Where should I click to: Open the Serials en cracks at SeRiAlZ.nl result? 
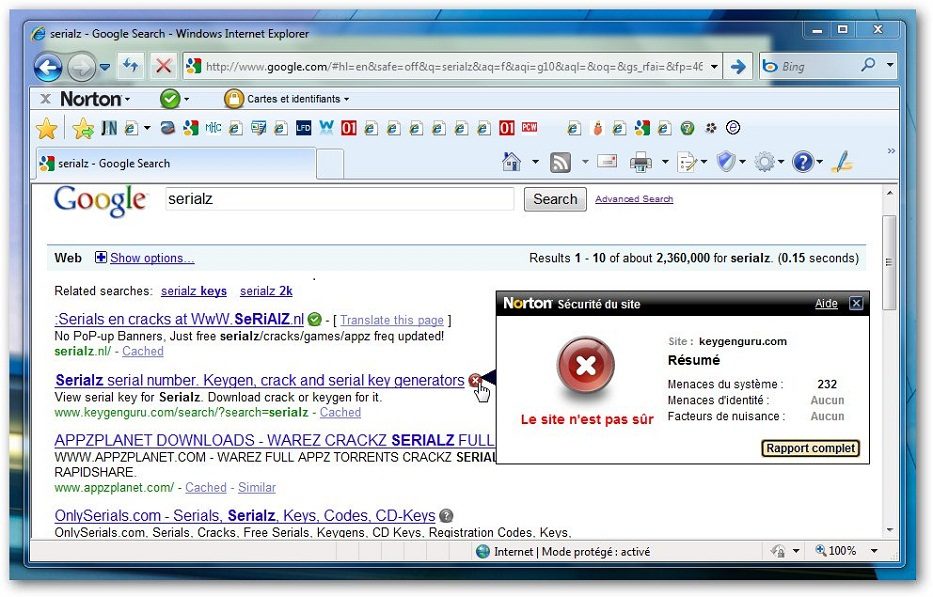179,320
